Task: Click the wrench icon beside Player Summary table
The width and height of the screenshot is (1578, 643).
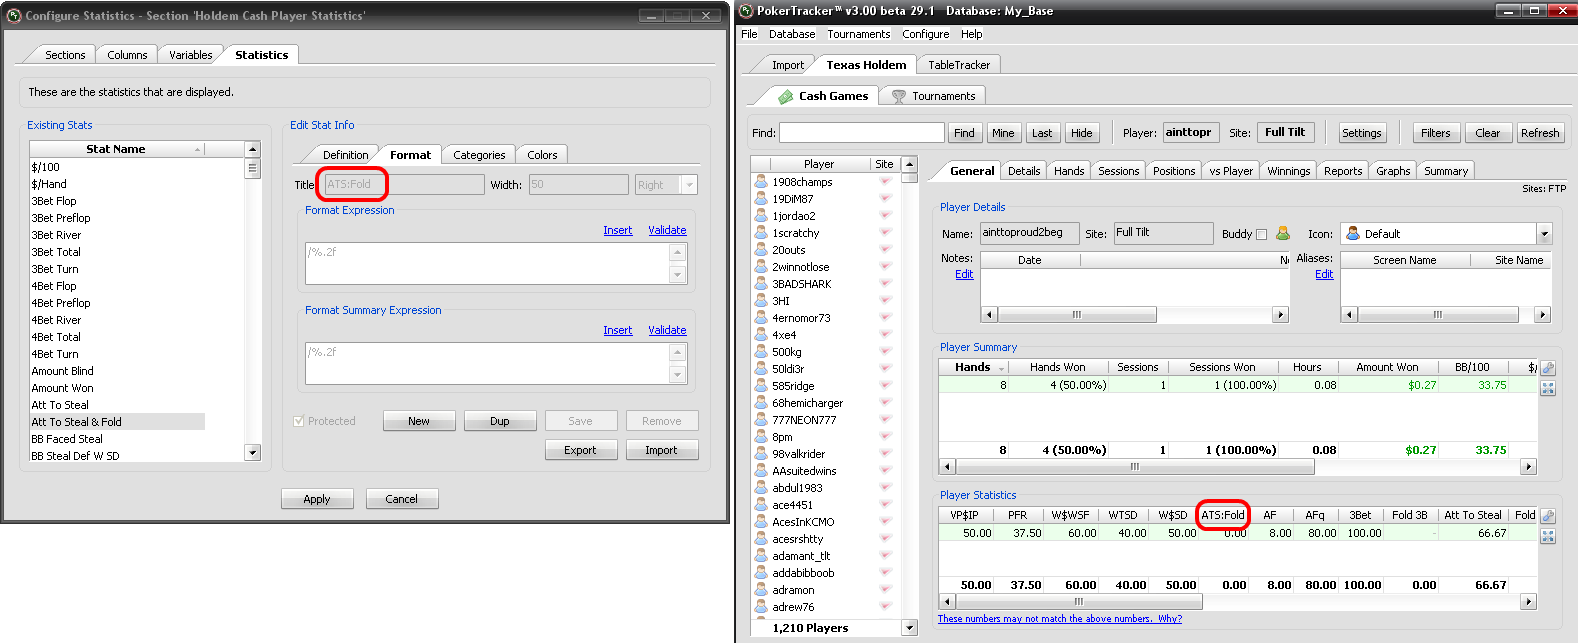Action: pos(1548,368)
